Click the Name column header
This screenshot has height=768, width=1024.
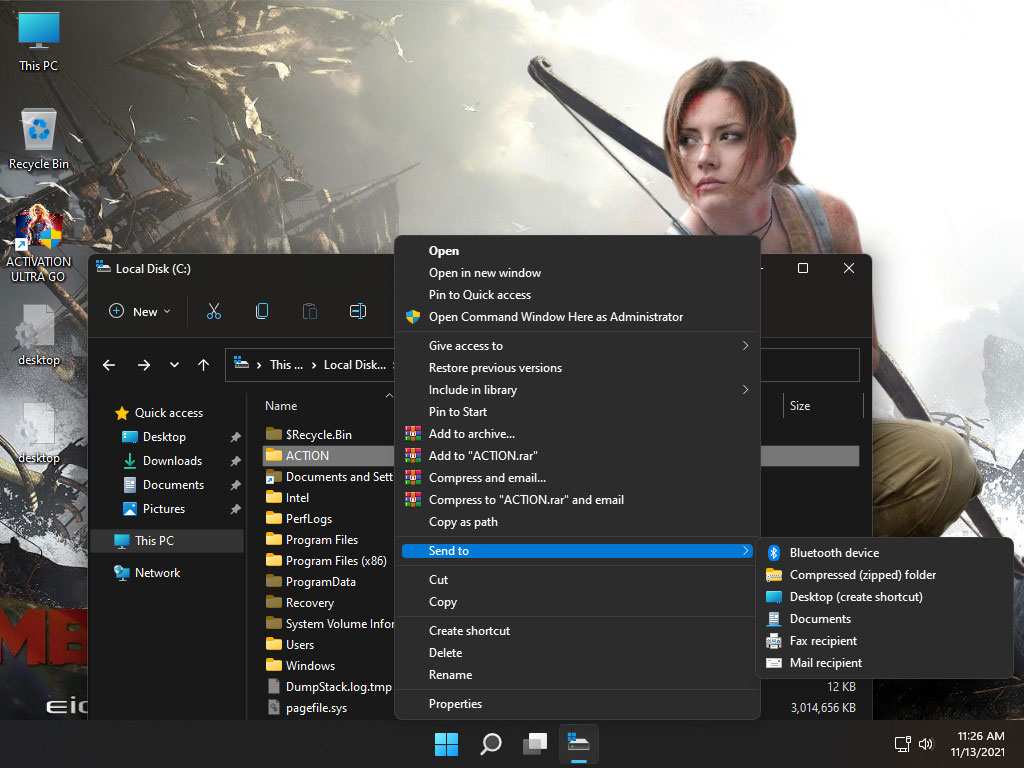tap(281, 406)
